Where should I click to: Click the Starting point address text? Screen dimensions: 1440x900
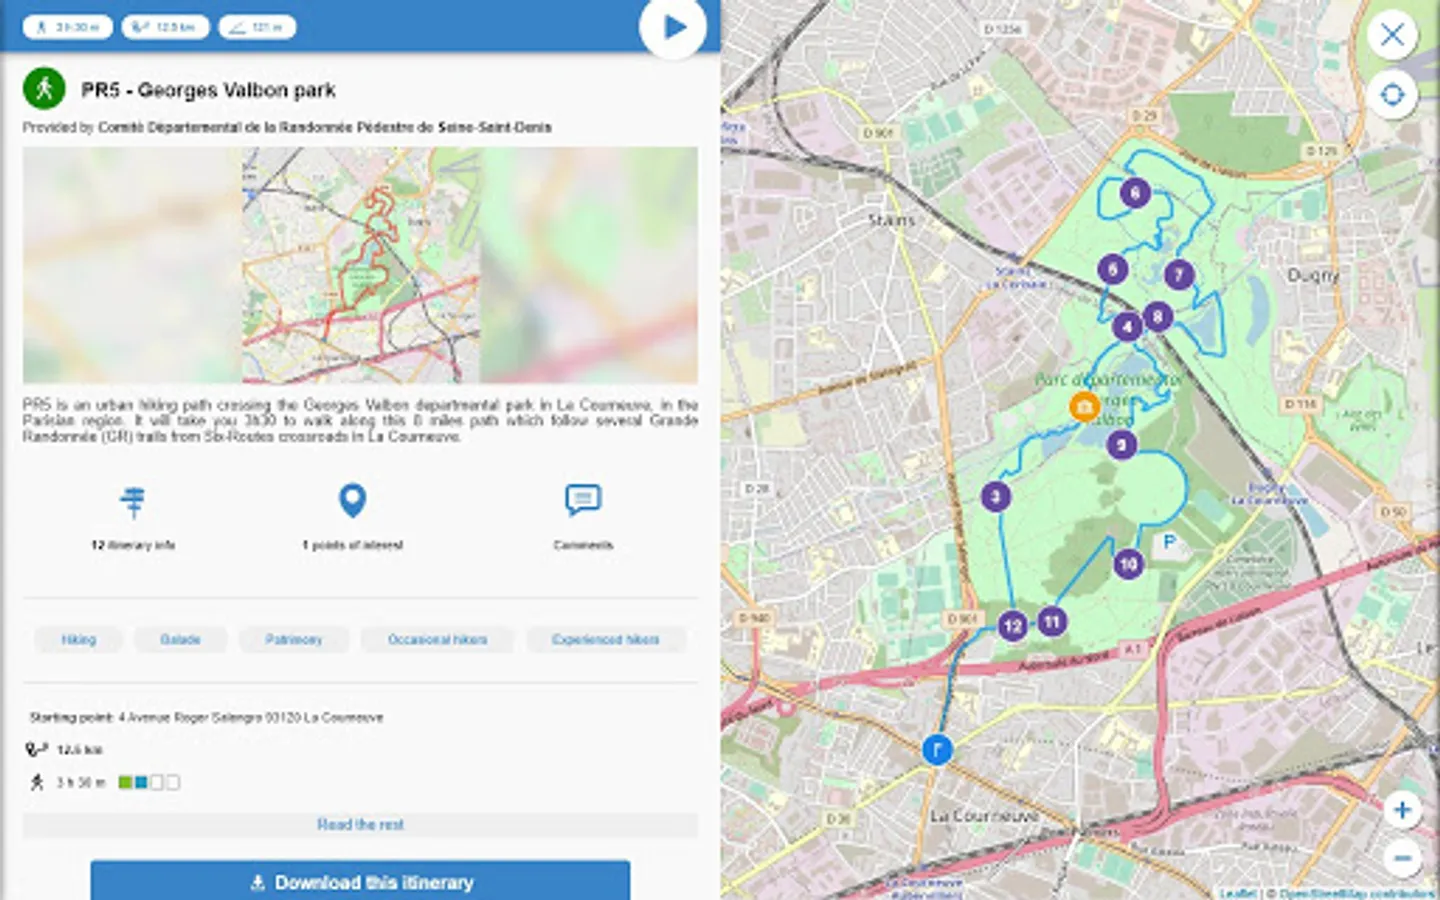click(x=206, y=717)
